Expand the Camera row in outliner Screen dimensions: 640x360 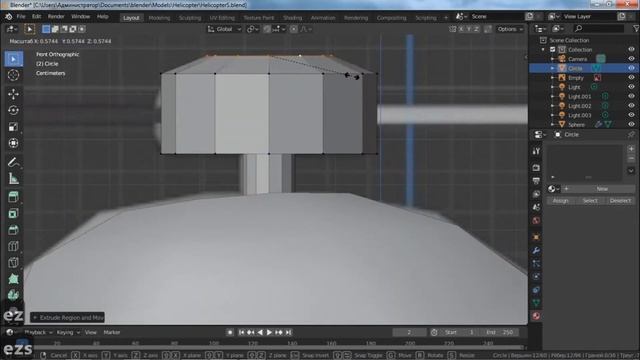tap(552, 59)
